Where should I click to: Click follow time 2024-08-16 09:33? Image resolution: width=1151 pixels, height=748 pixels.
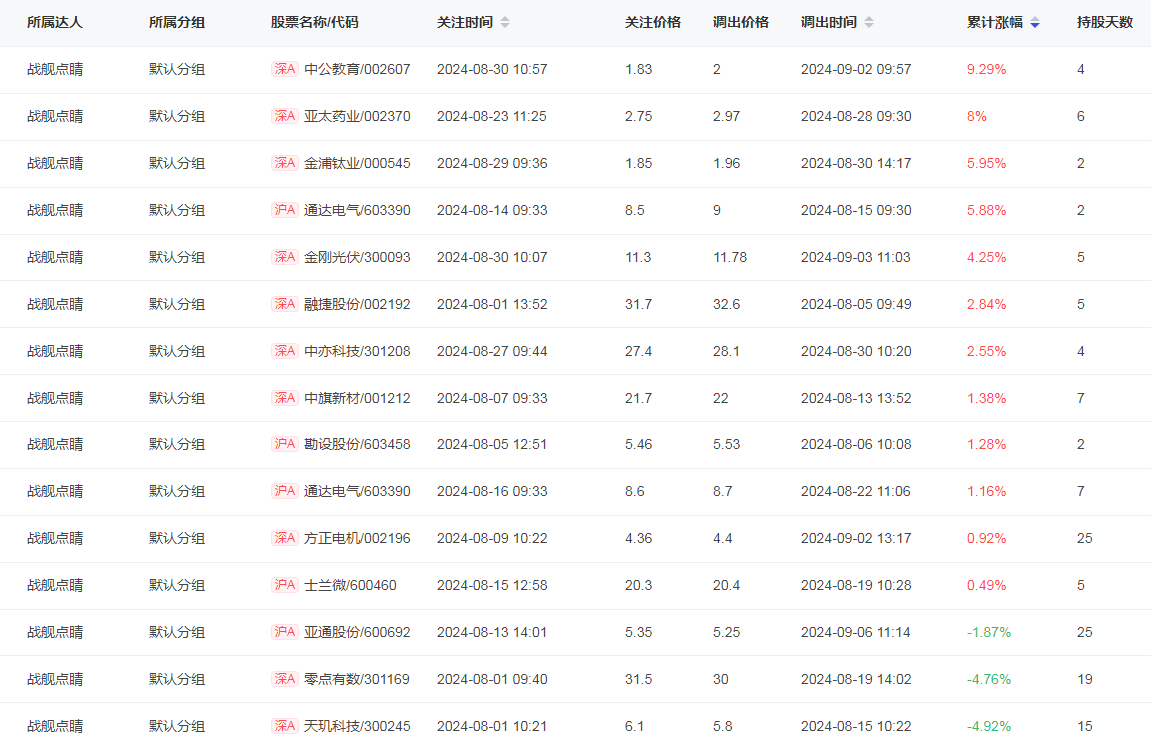click(492, 491)
